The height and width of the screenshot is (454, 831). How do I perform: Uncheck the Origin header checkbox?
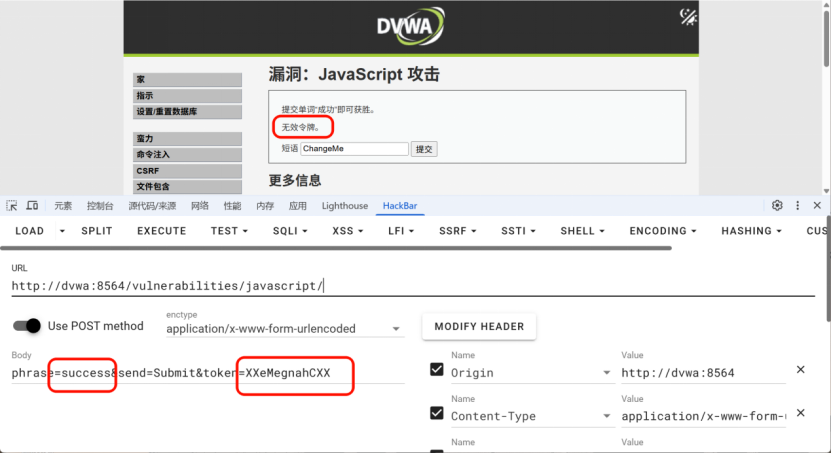point(437,369)
